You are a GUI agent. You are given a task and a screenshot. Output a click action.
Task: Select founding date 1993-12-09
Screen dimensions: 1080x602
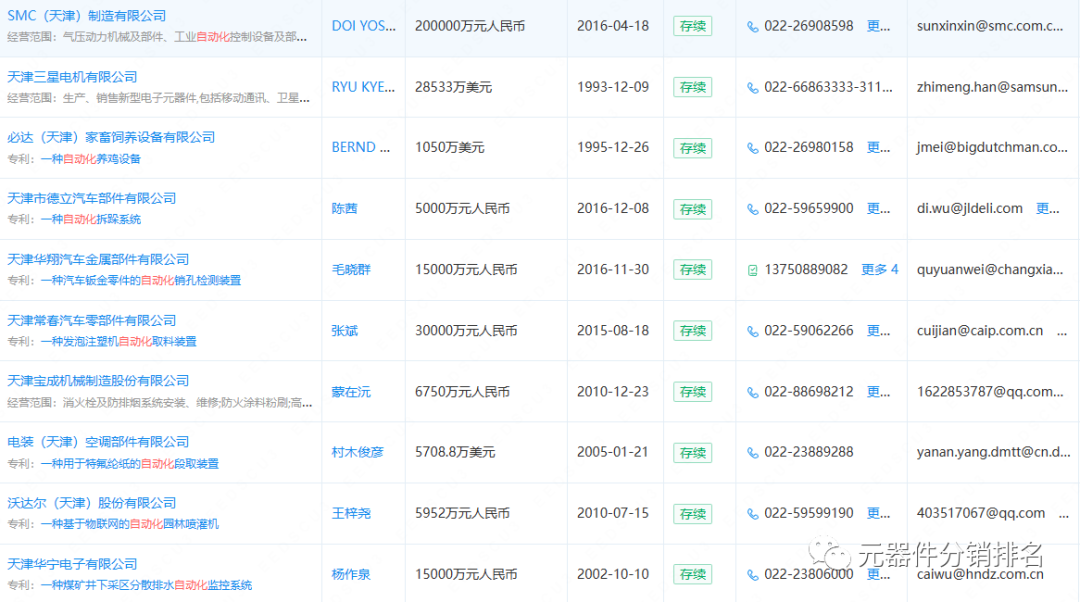tap(613, 87)
